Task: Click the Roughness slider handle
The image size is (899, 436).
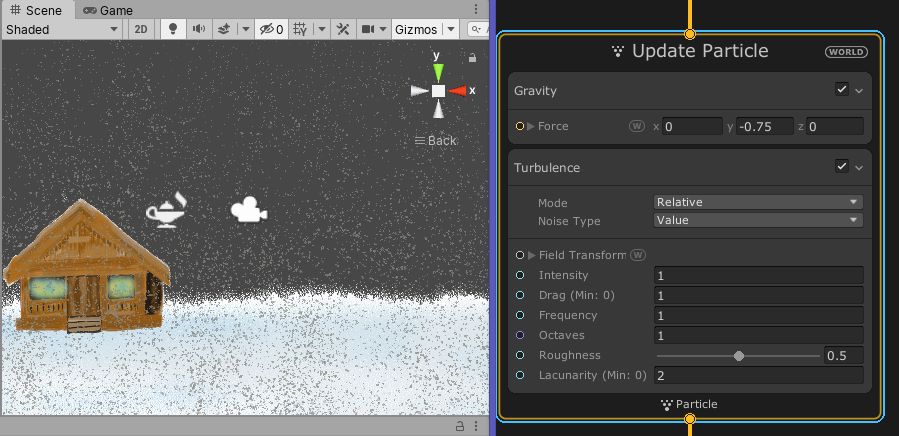Action: click(739, 355)
